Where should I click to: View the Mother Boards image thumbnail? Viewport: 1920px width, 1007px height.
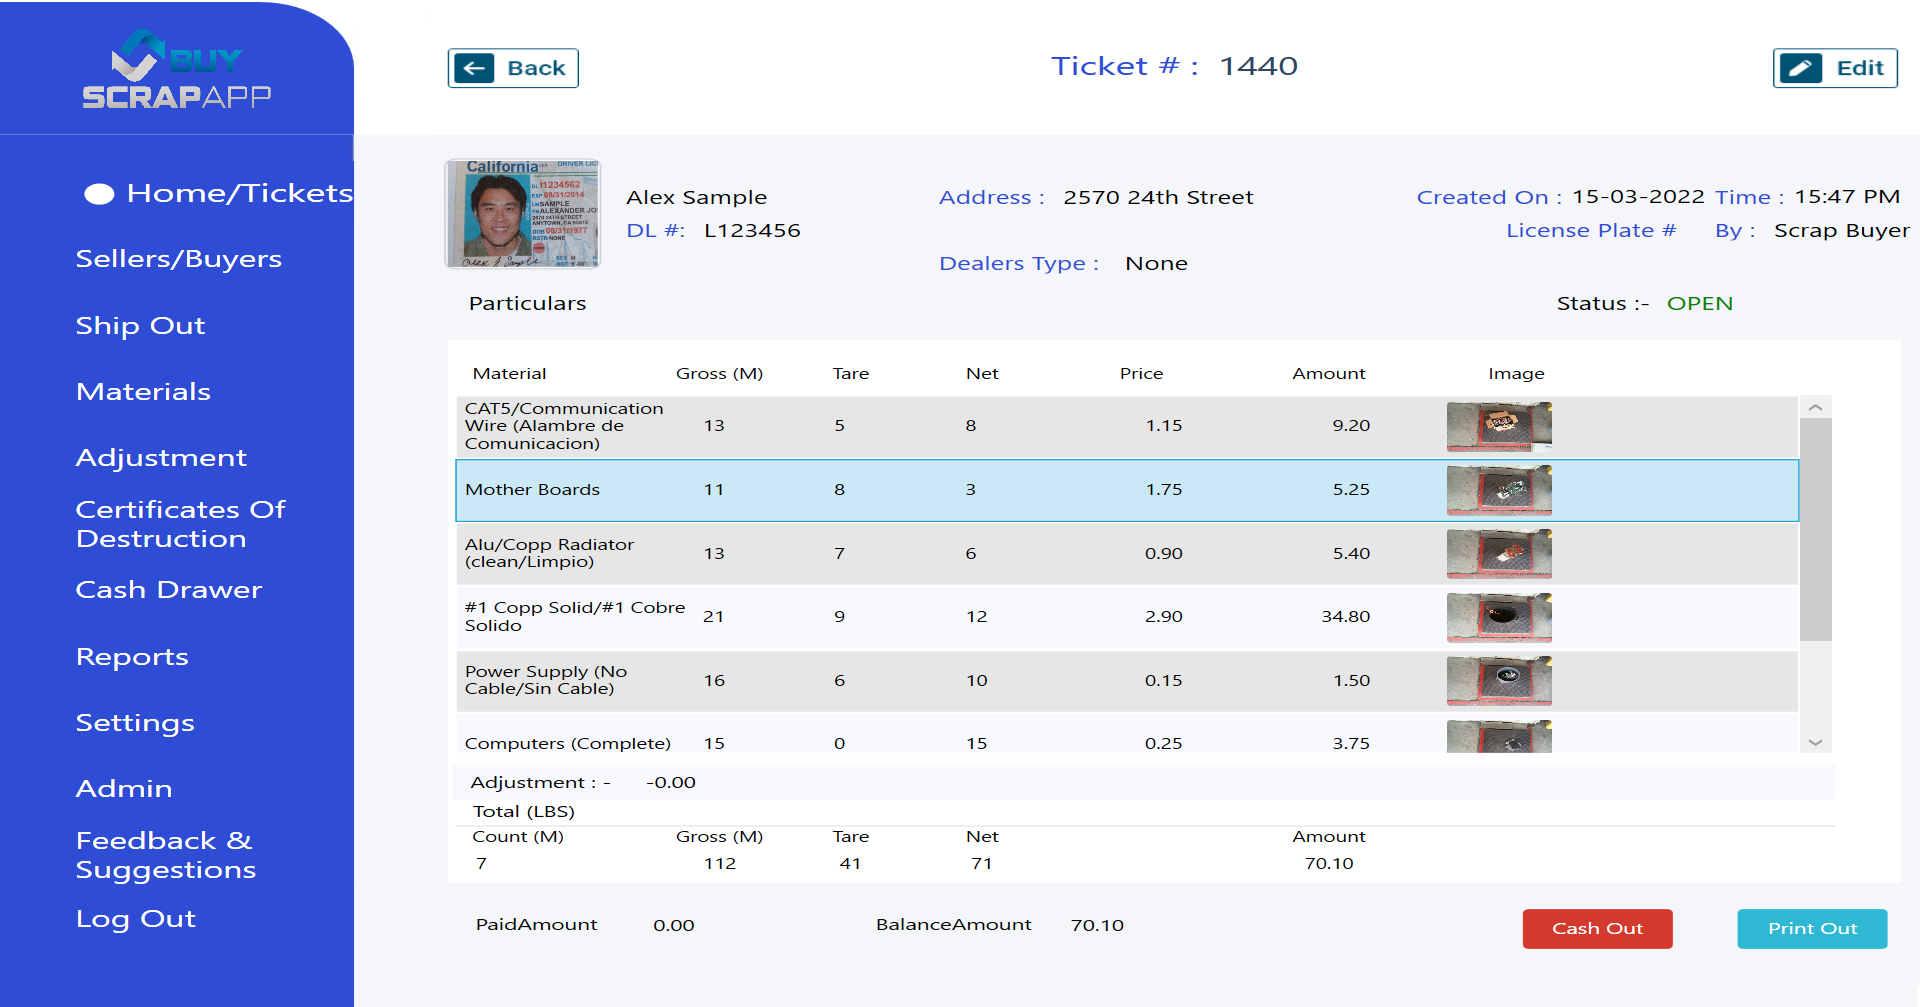1498,490
